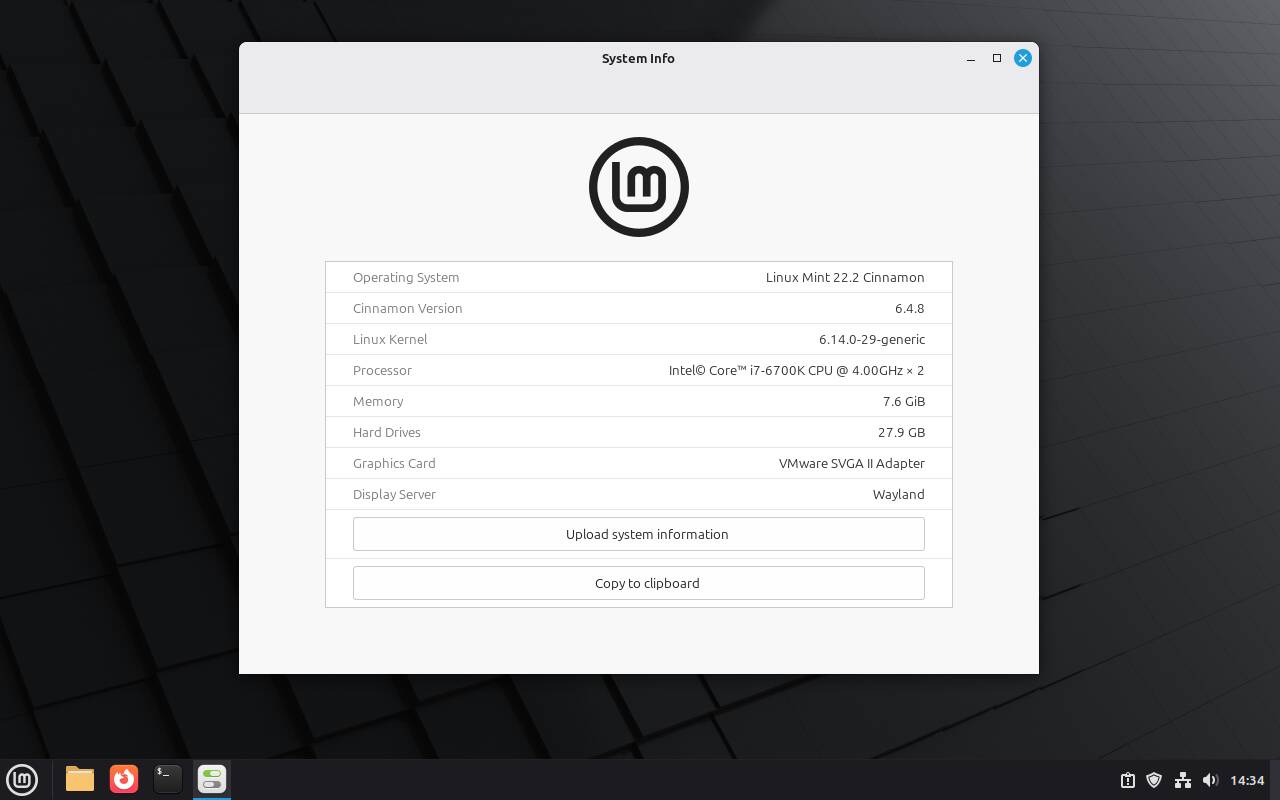
Task: Select the Wayland value
Action: pos(898,494)
